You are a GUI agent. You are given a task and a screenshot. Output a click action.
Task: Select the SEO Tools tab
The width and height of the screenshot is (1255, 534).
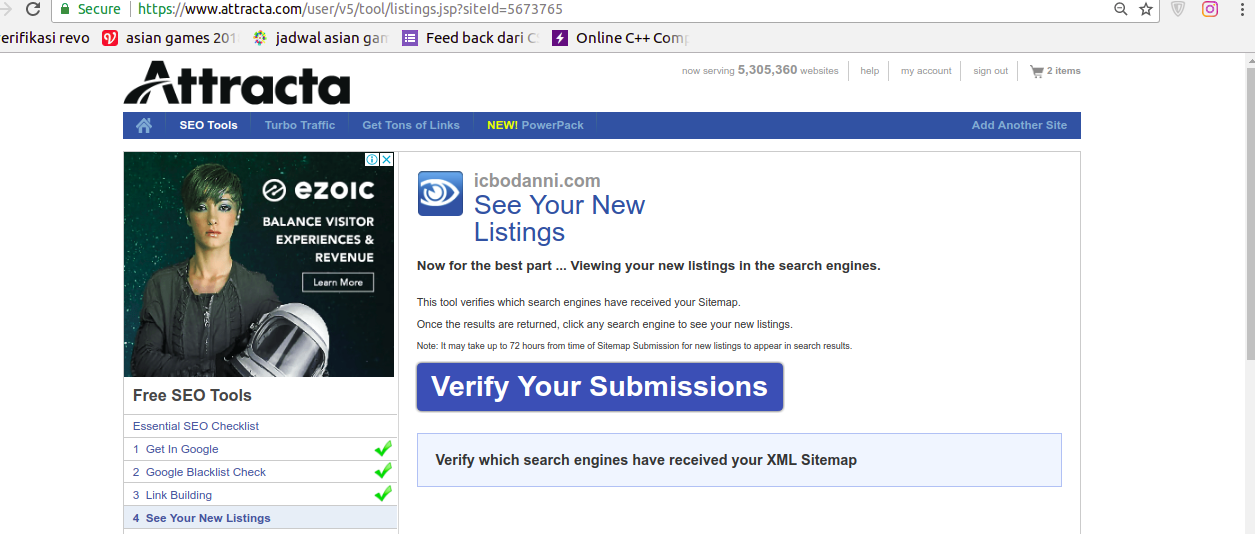pyautogui.click(x=208, y=125)
